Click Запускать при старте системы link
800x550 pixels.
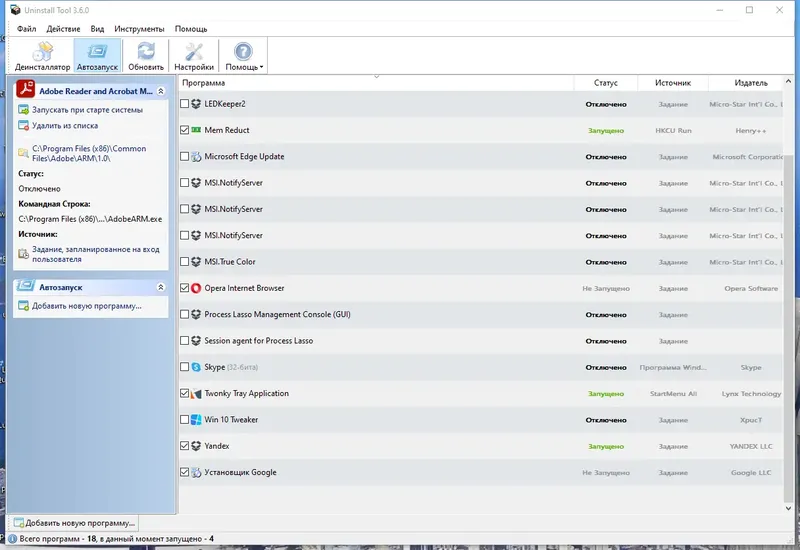87,110
